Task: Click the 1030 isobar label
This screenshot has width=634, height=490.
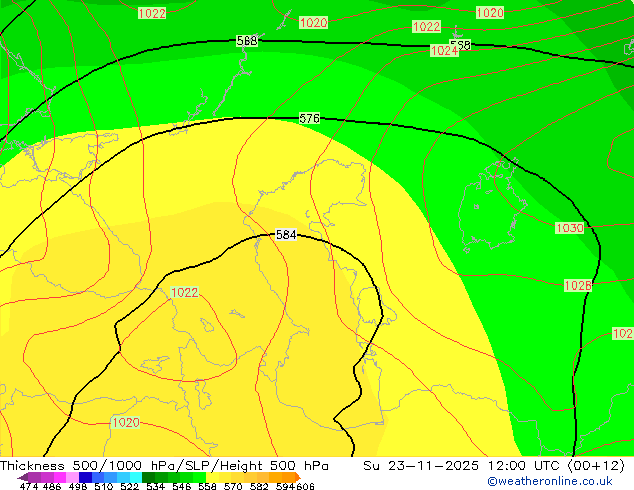Action: point(569,228)
